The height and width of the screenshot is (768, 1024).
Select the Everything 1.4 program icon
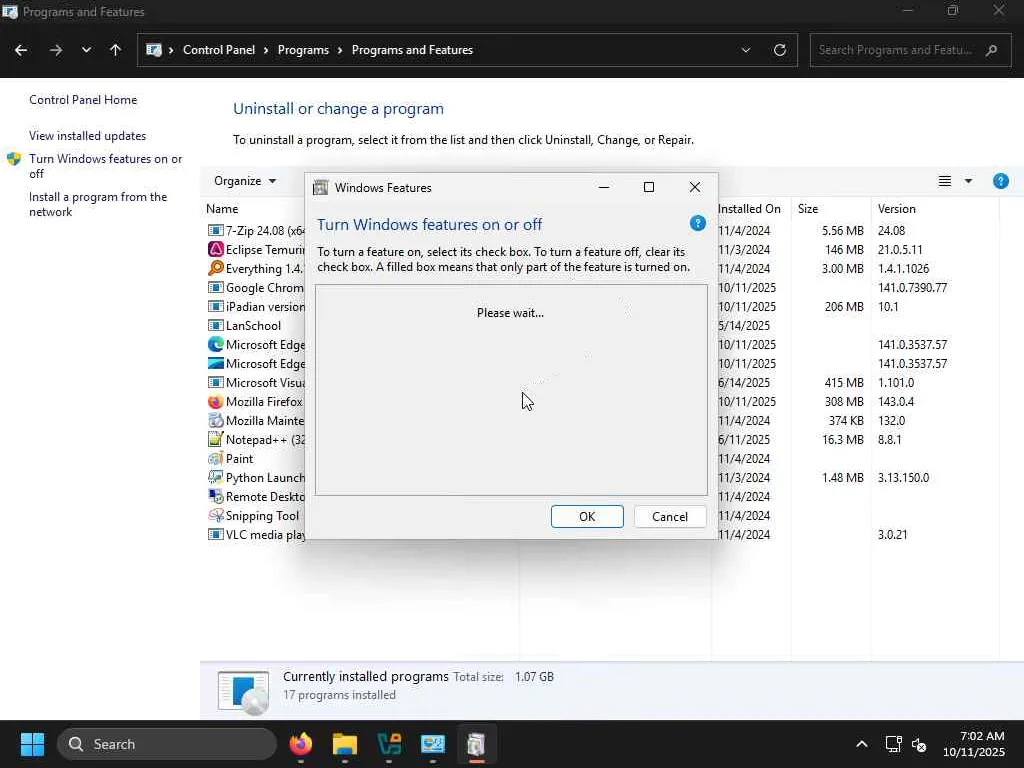(x=216, y=268)
